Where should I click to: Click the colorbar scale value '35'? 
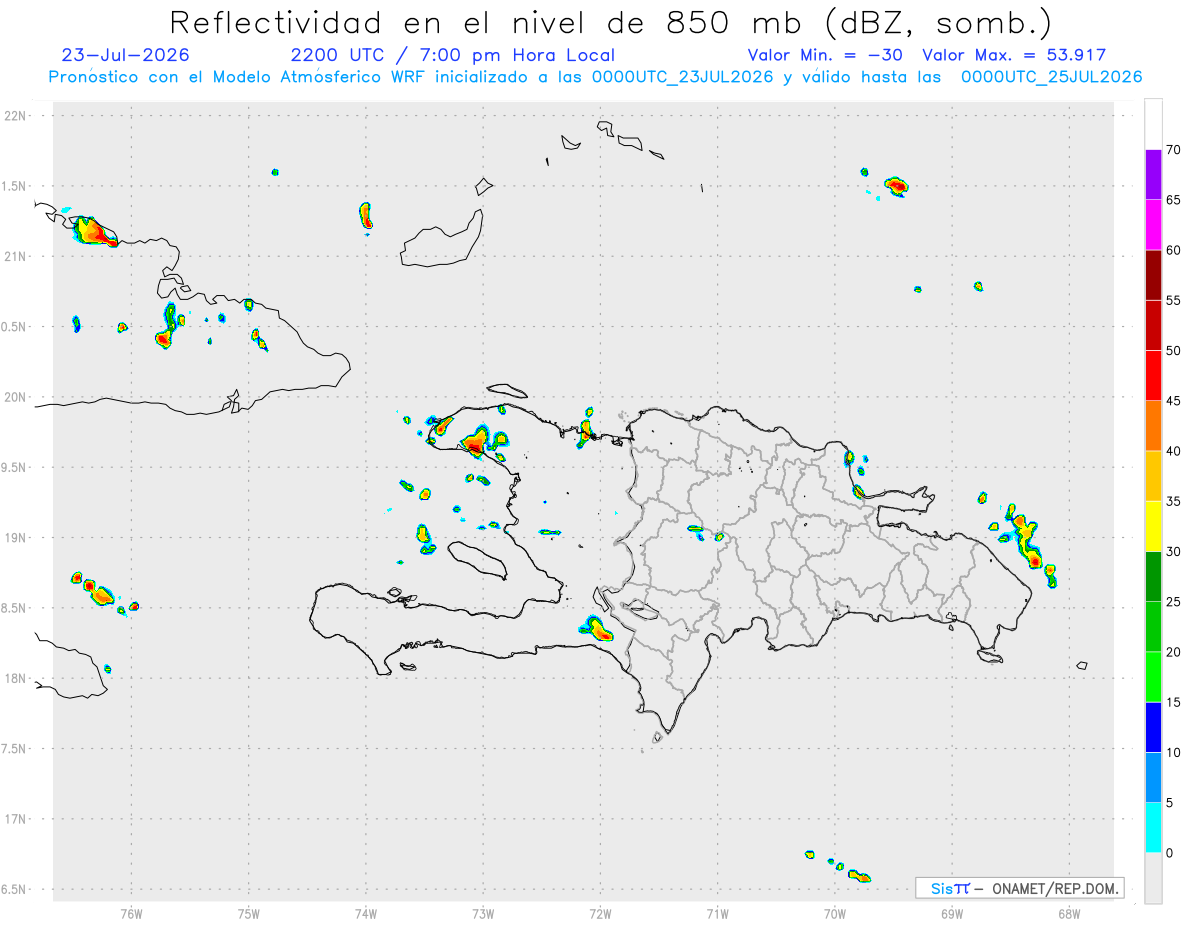pyautogui.click(x=1173, y=501)
